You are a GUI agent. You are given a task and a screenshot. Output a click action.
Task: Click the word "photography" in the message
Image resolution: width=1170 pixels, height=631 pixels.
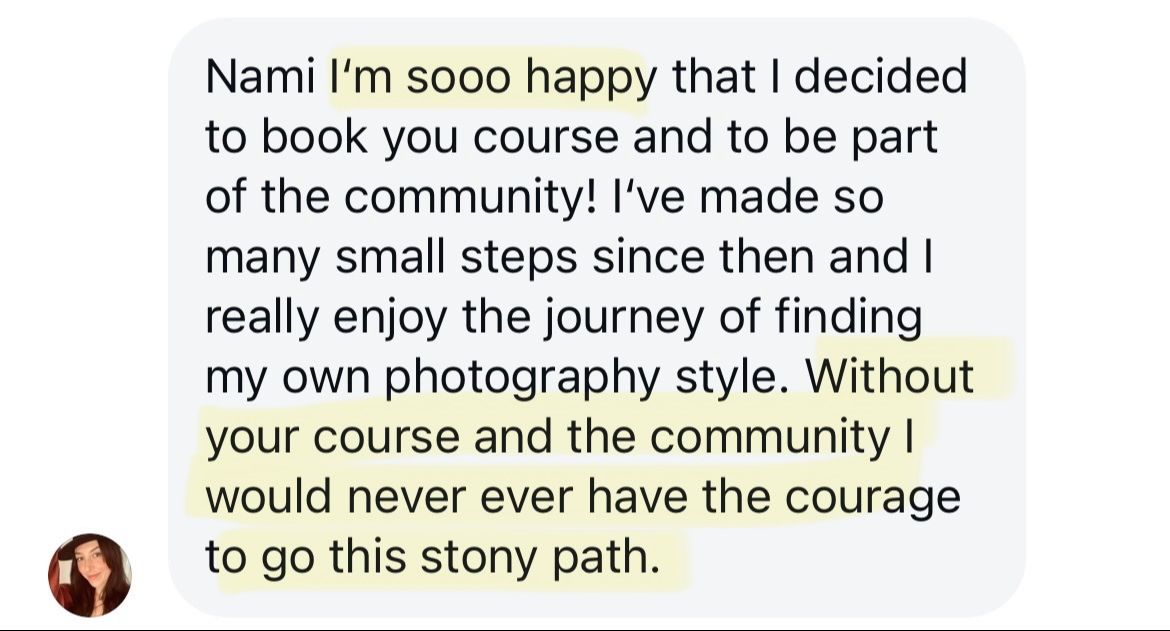tap(523, 376)
